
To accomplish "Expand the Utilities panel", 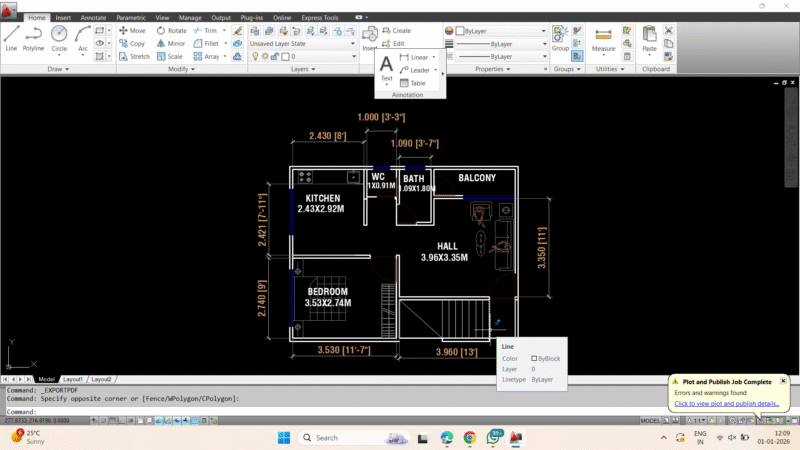I will (x=610, y=69).
